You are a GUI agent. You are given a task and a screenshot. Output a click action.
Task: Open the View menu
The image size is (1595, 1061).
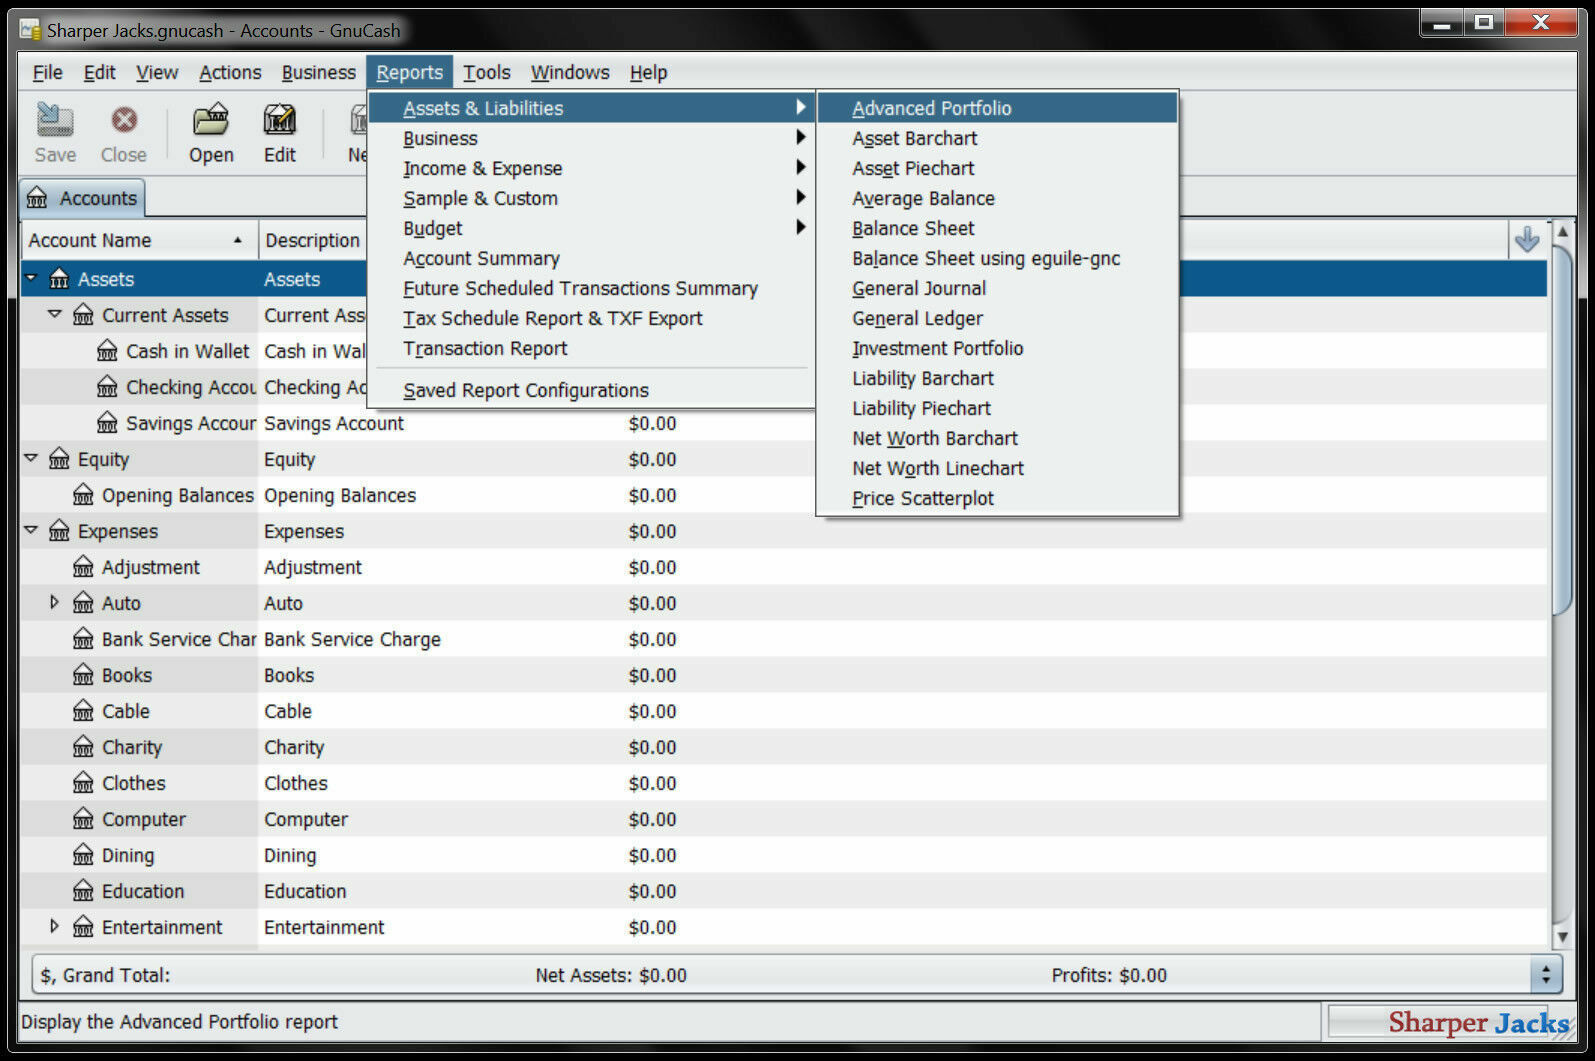157,72
